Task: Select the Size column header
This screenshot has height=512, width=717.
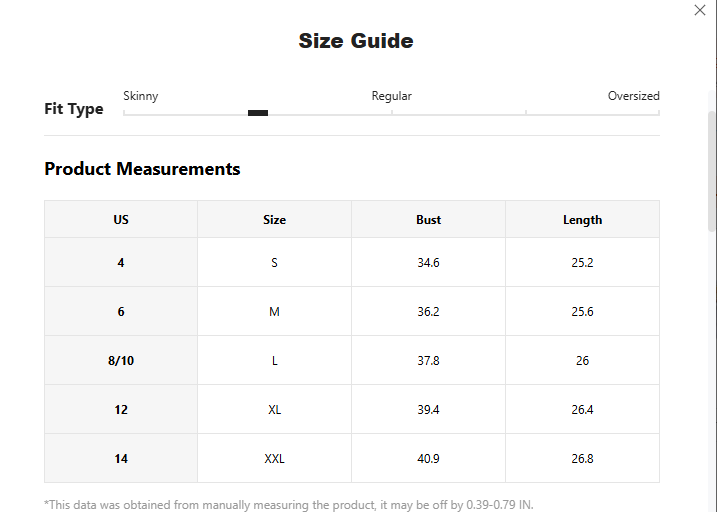Action: (x=274, y=220)
